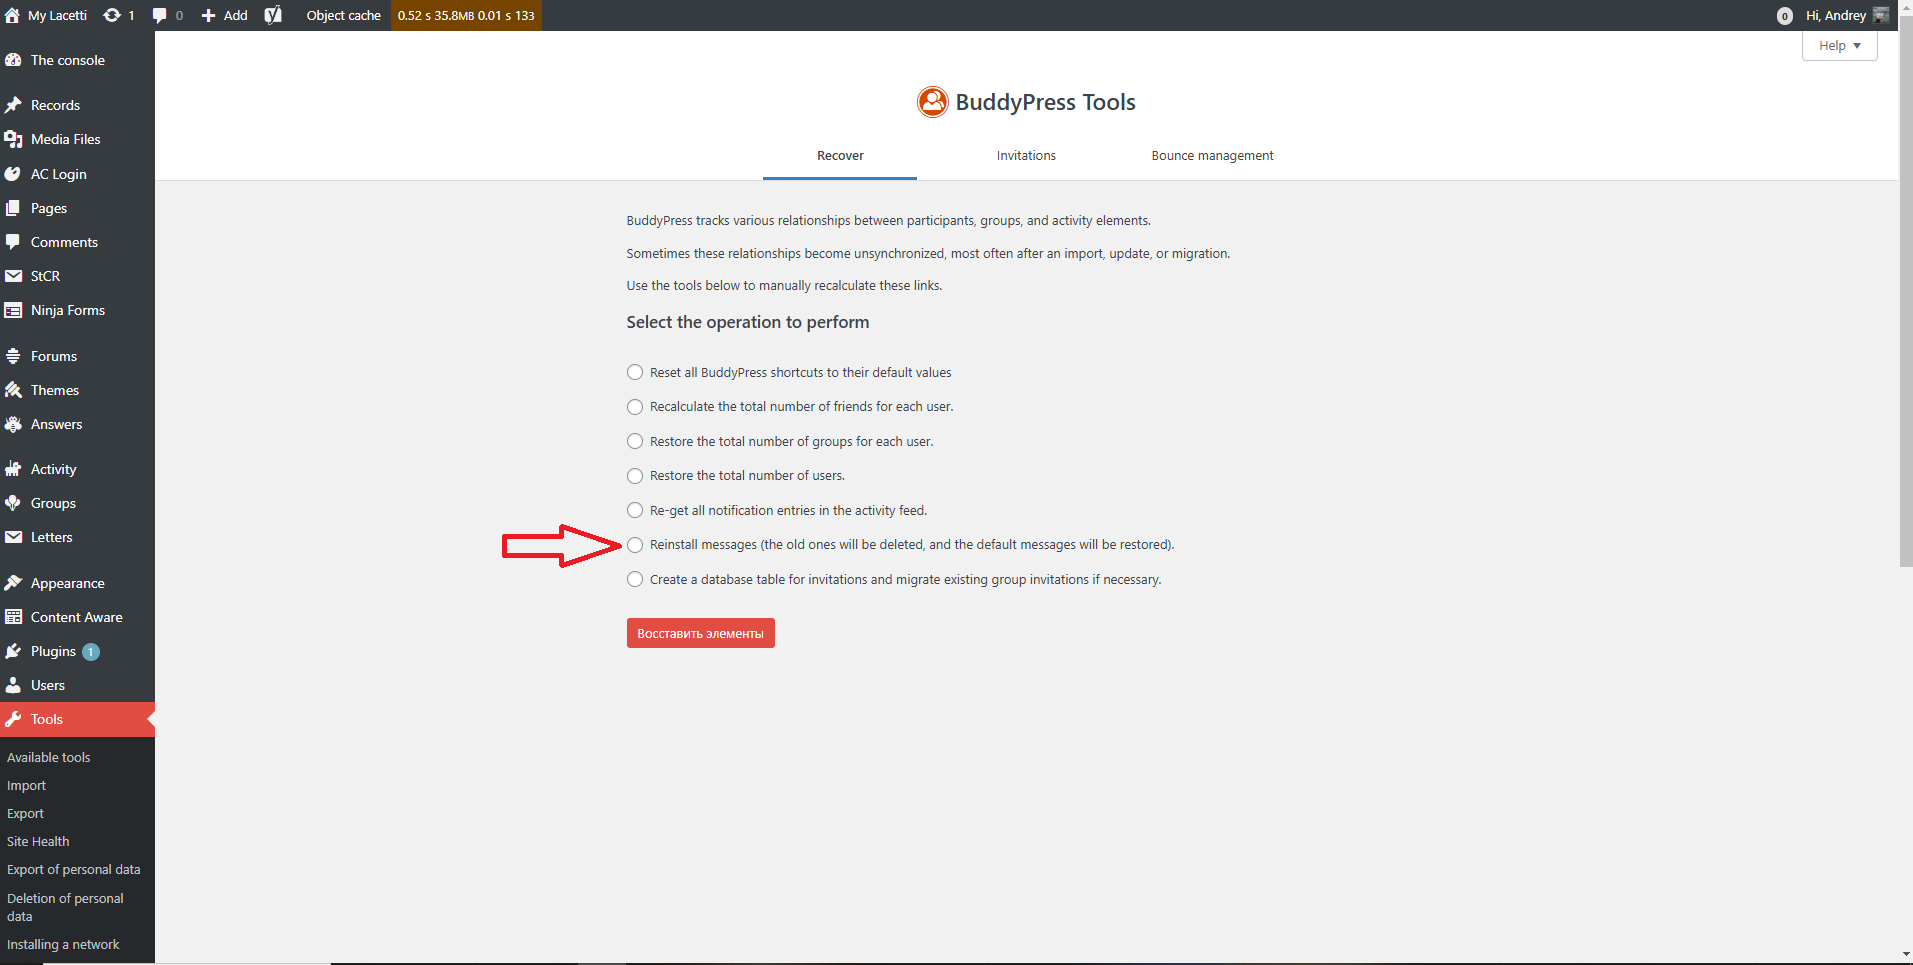Open Export of personal data item
This screenshot has height=965, width=1913.
pyautogui.click(x=74, y=869)
